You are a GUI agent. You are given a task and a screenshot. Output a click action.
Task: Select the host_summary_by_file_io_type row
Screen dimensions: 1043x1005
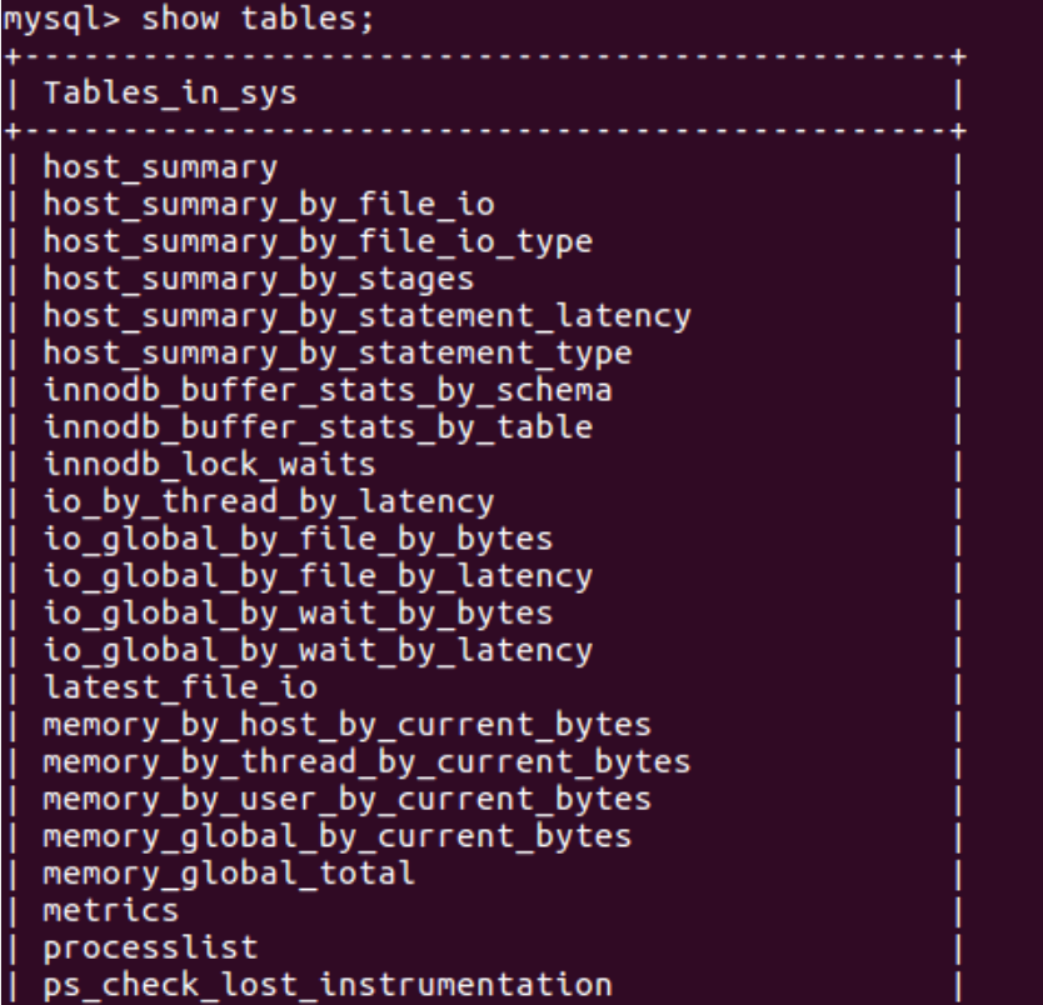click(317, 241)
